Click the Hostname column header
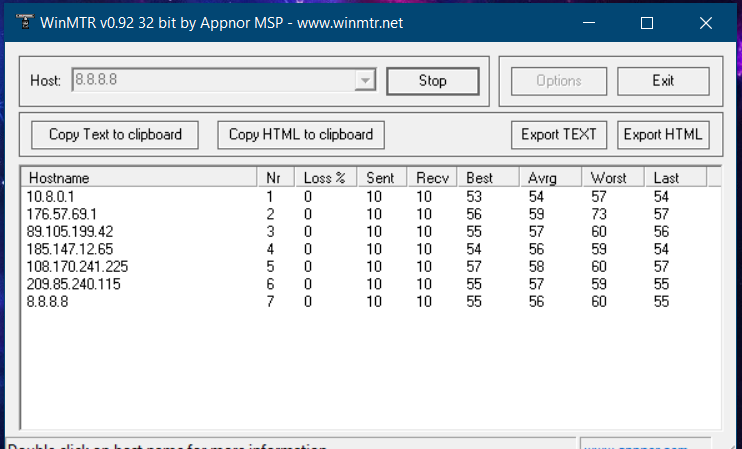The image size is (742, 449). click(x=138, y=178)
